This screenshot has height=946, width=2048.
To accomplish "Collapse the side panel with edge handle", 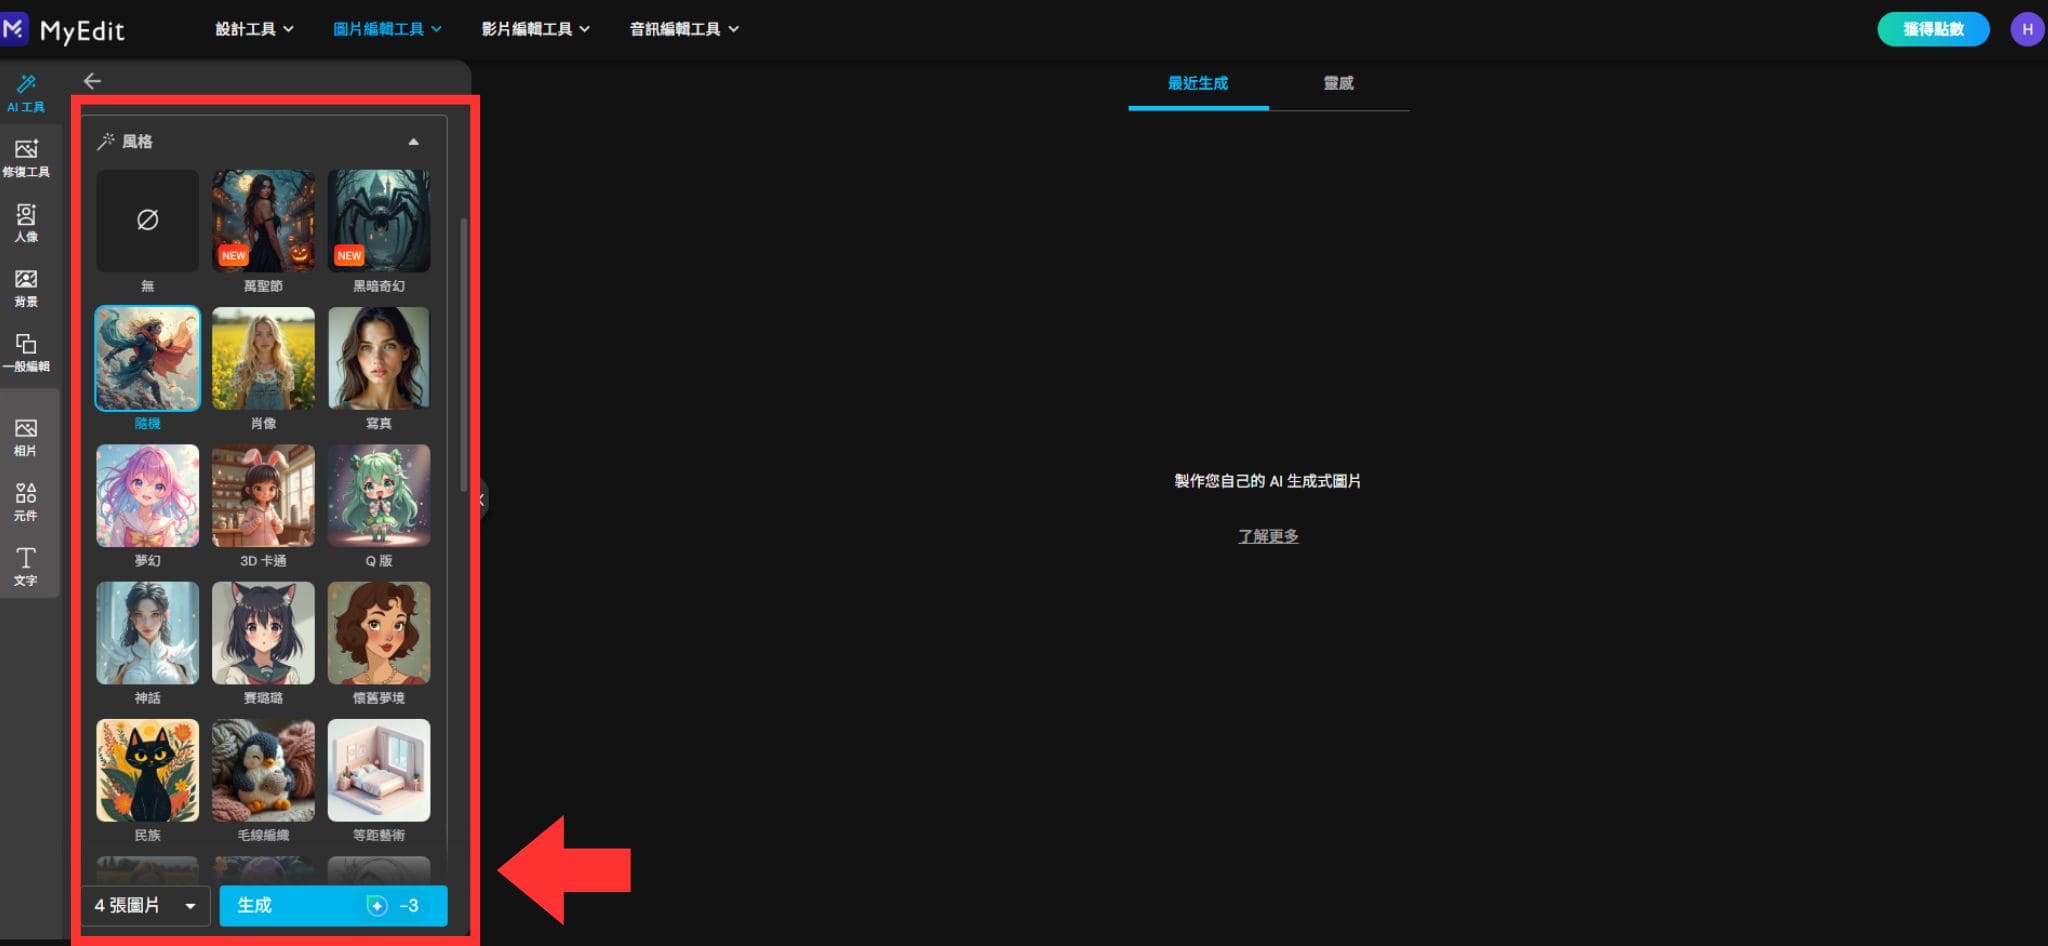I will 481,499.
